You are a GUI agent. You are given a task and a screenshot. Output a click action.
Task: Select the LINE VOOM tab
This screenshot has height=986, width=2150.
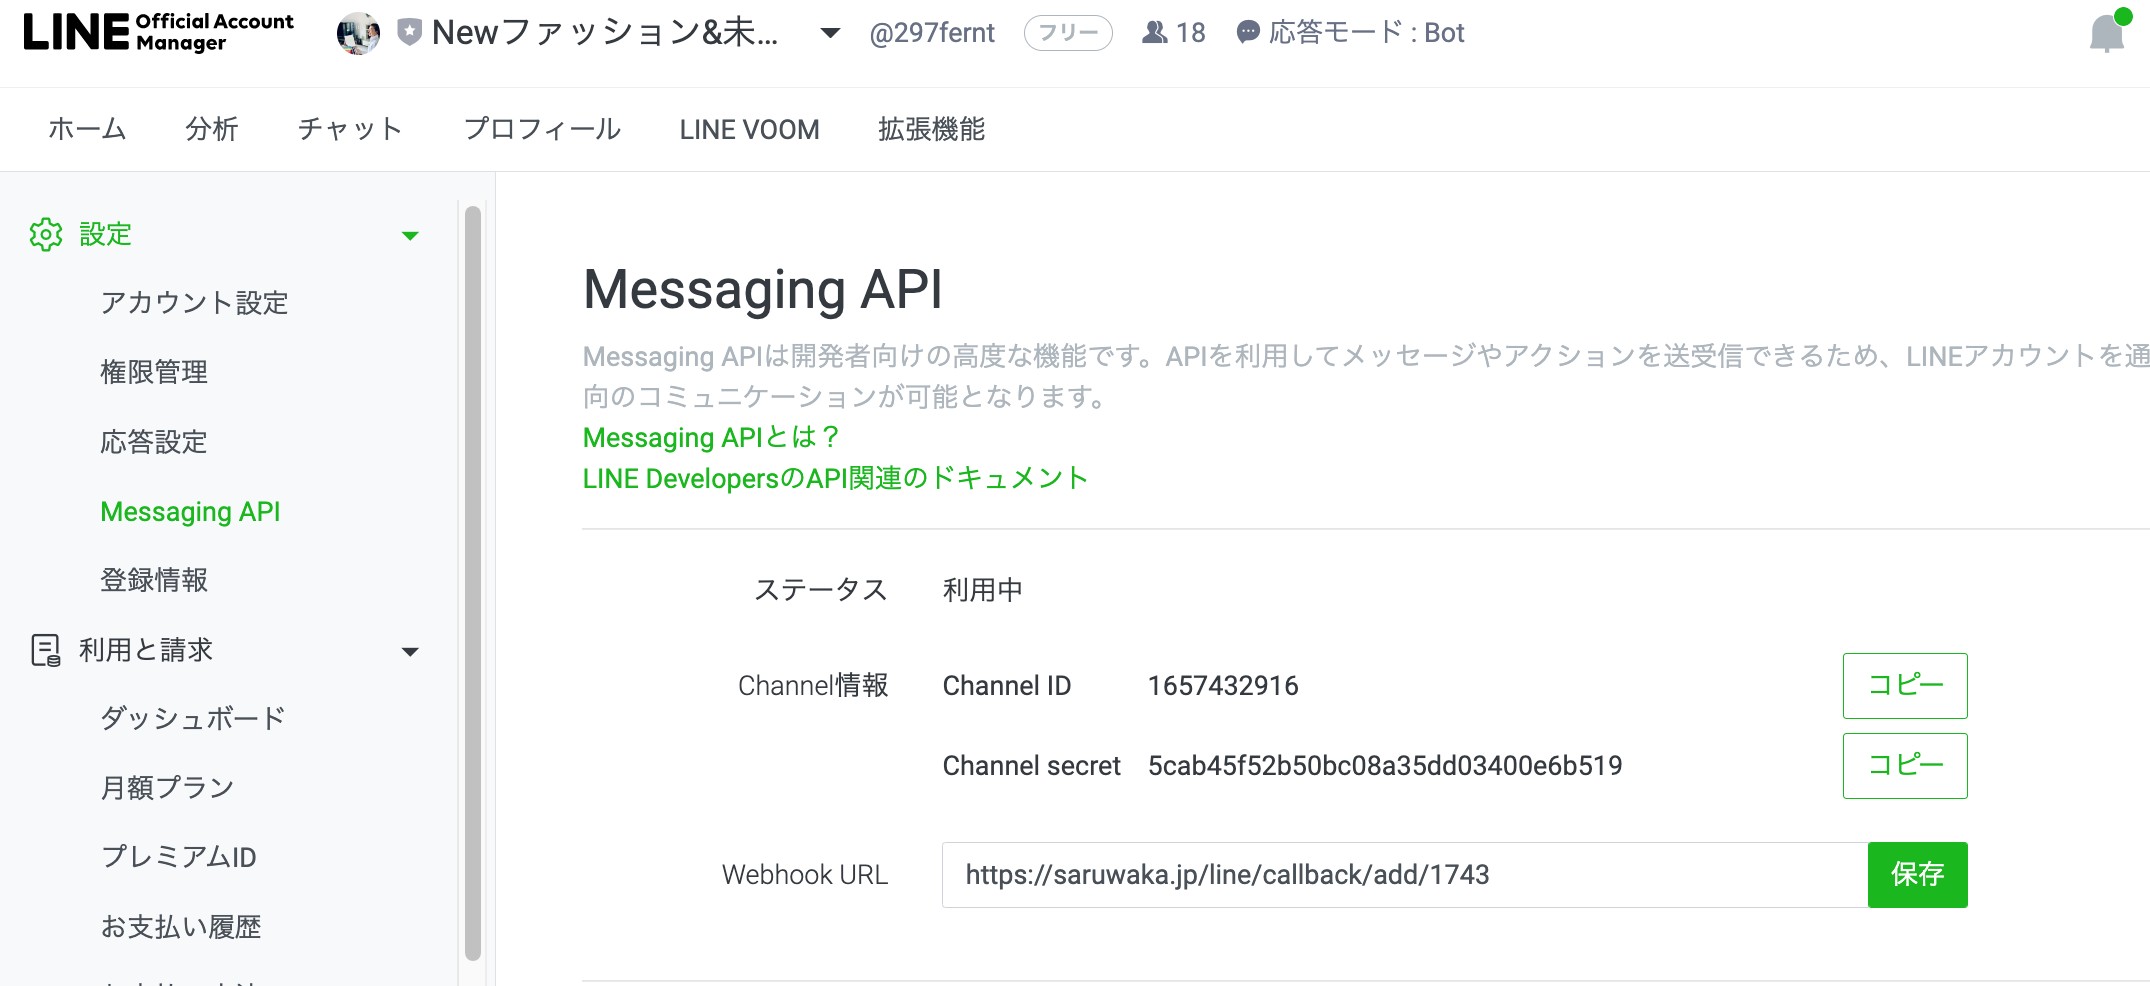[749, 130]
